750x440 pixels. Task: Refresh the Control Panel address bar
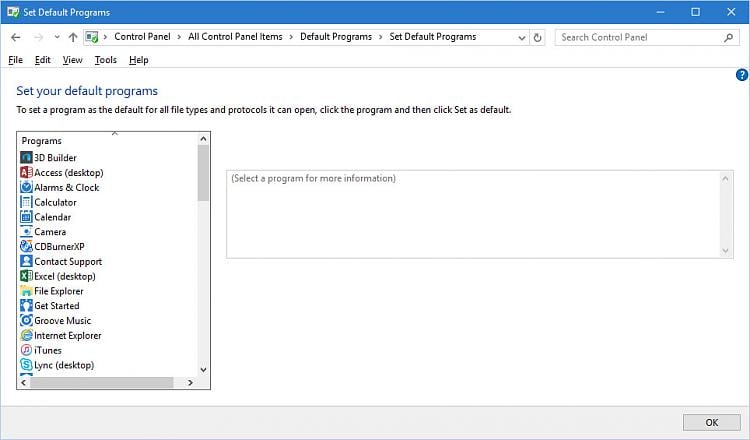(538, 37)
